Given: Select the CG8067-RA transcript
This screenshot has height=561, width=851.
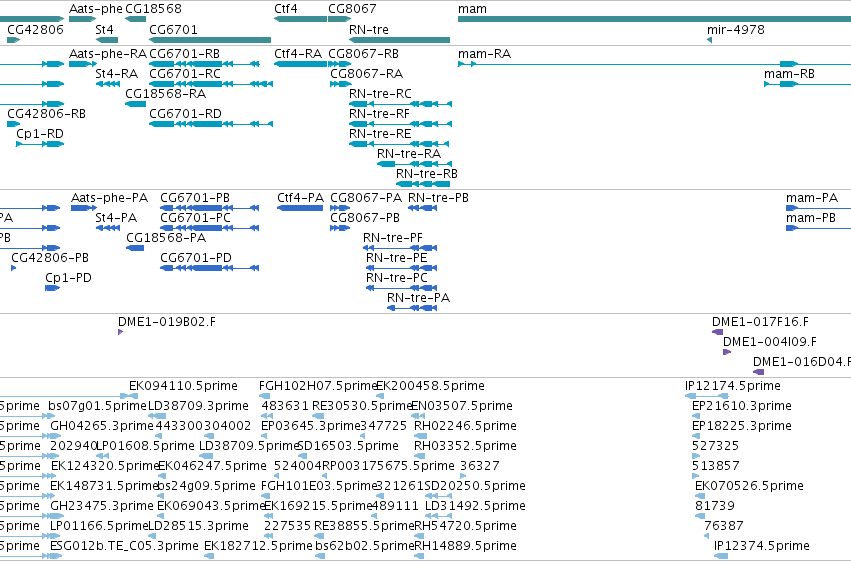Looking at the screenshot, I should coord(341,84).
